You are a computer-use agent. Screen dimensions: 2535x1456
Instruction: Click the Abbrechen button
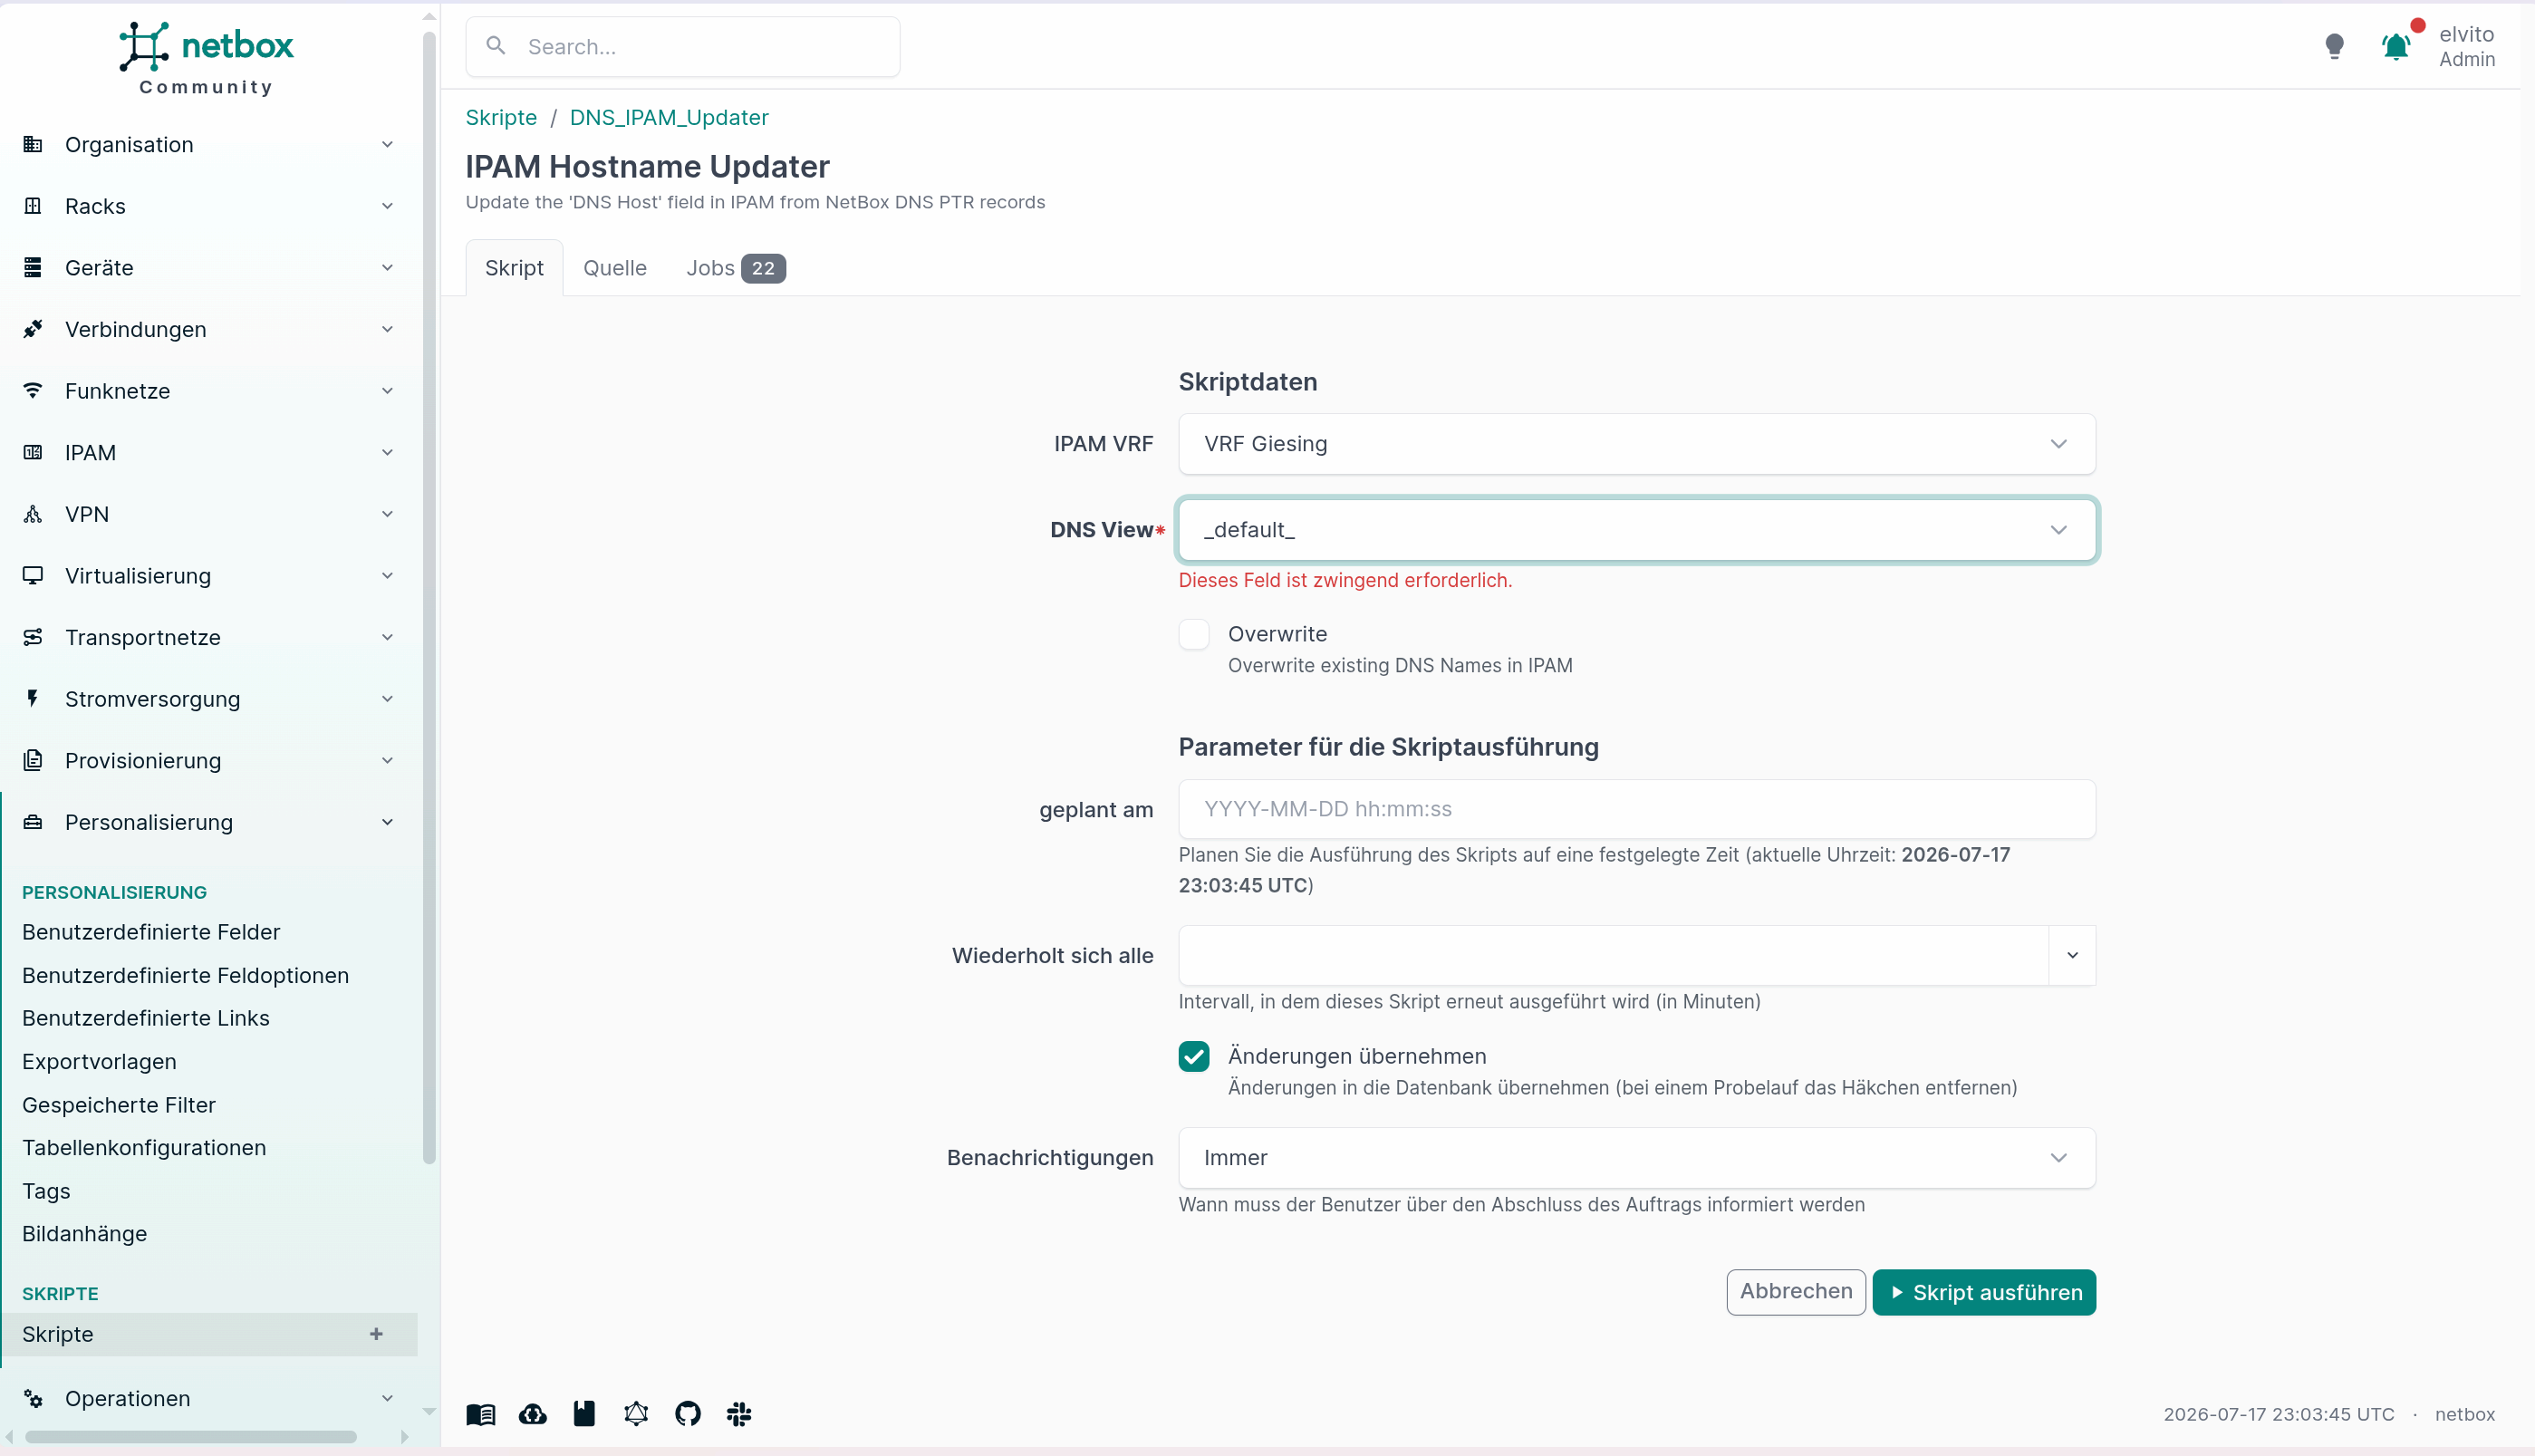(1796, 1292)
